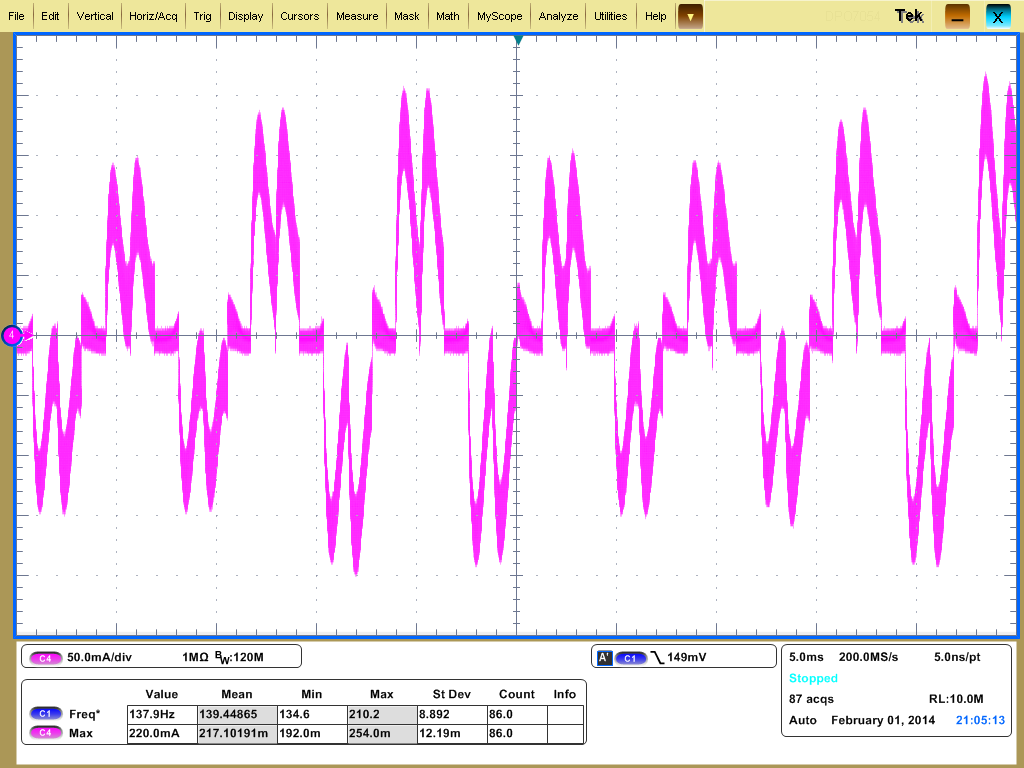Click the Stopped acquisition status indicator
The width and height of the screenshot is (1024, 768).
(x=813, y=678)
